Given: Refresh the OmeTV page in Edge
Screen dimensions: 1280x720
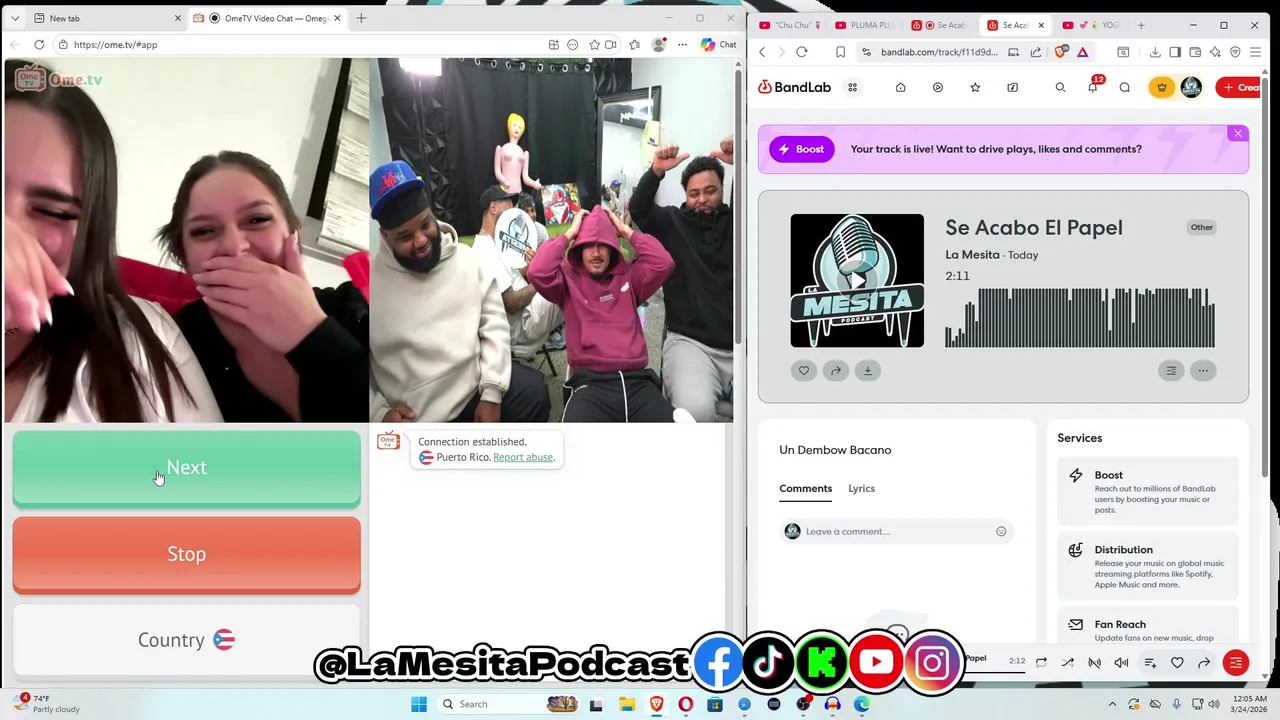Looking at the screenshot, I should click(x=39, y=44).
